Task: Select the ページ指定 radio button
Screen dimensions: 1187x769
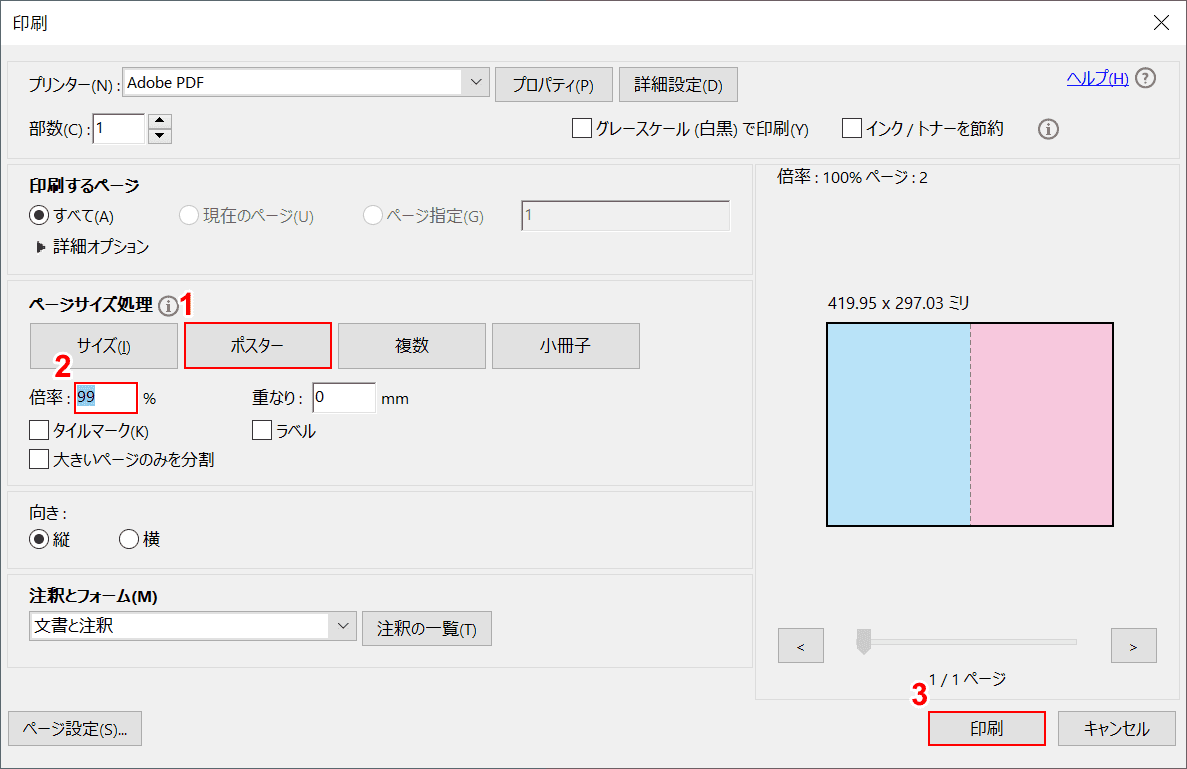Action: [x=372, y=216]
